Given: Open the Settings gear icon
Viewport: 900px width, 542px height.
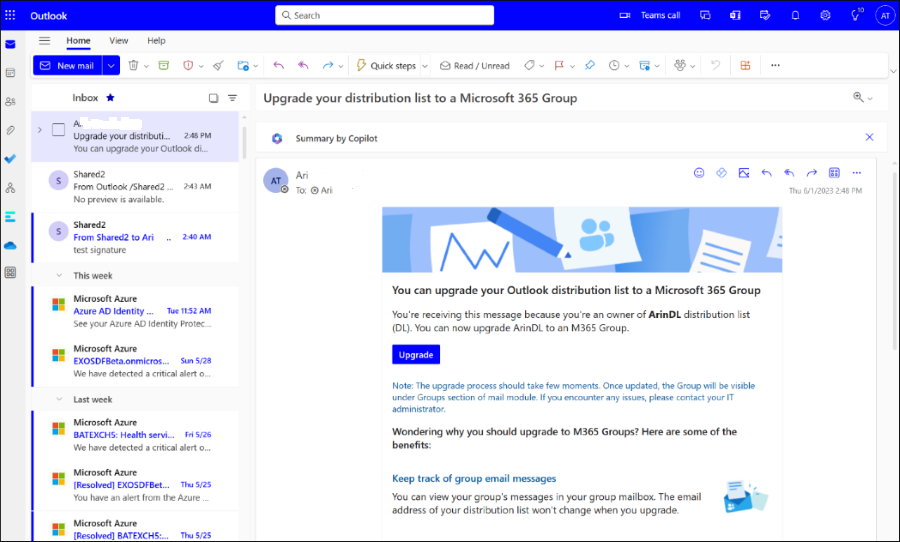Looking at the screenshot, I should tap(825, 16).
